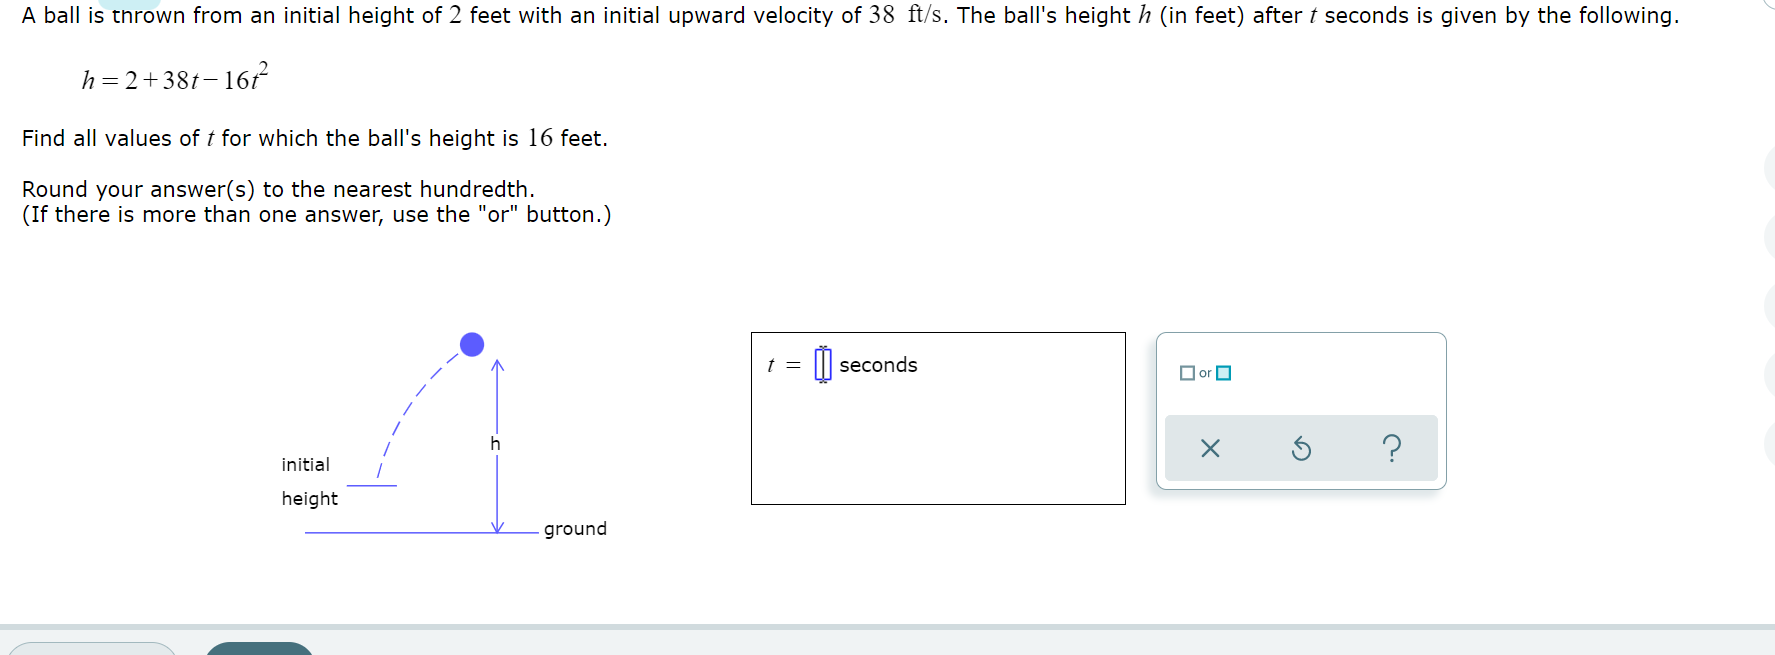Check the gray square checkbox in the palette
1775x655 pixels.
pyautogui.click(x=1186, y=373)
